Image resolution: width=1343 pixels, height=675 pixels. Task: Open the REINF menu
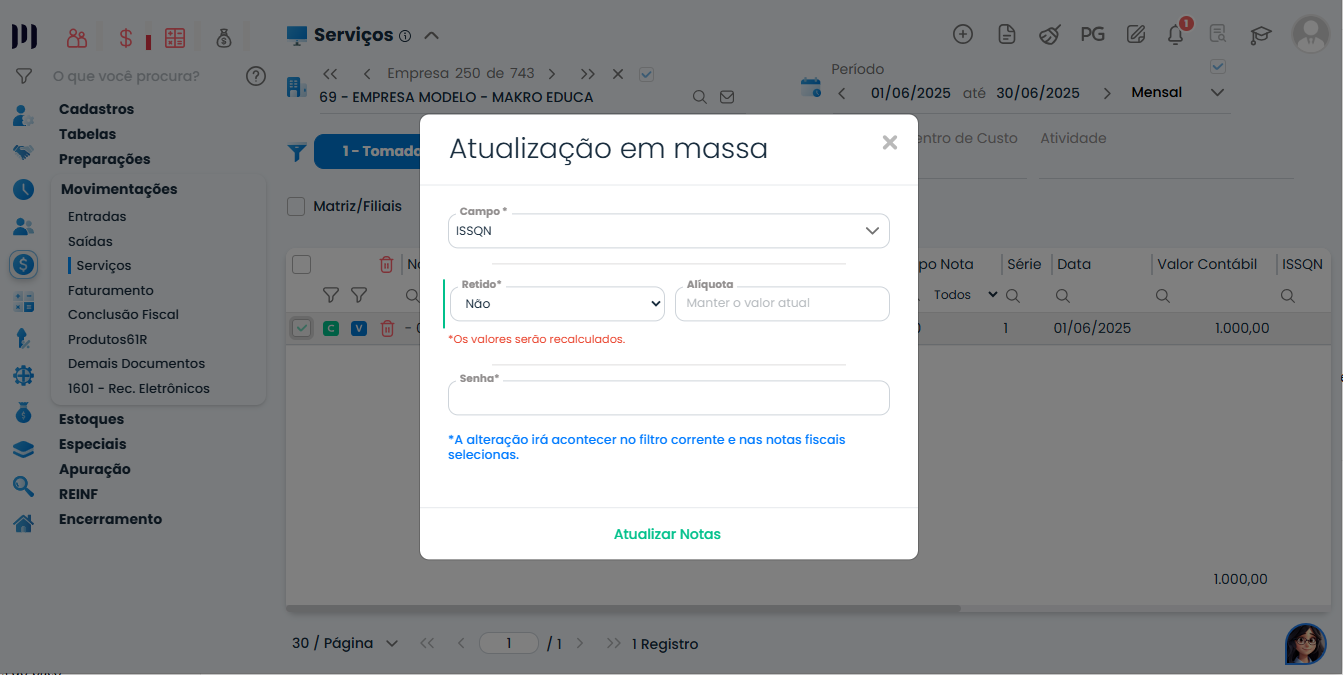click(x=78, y=494)
